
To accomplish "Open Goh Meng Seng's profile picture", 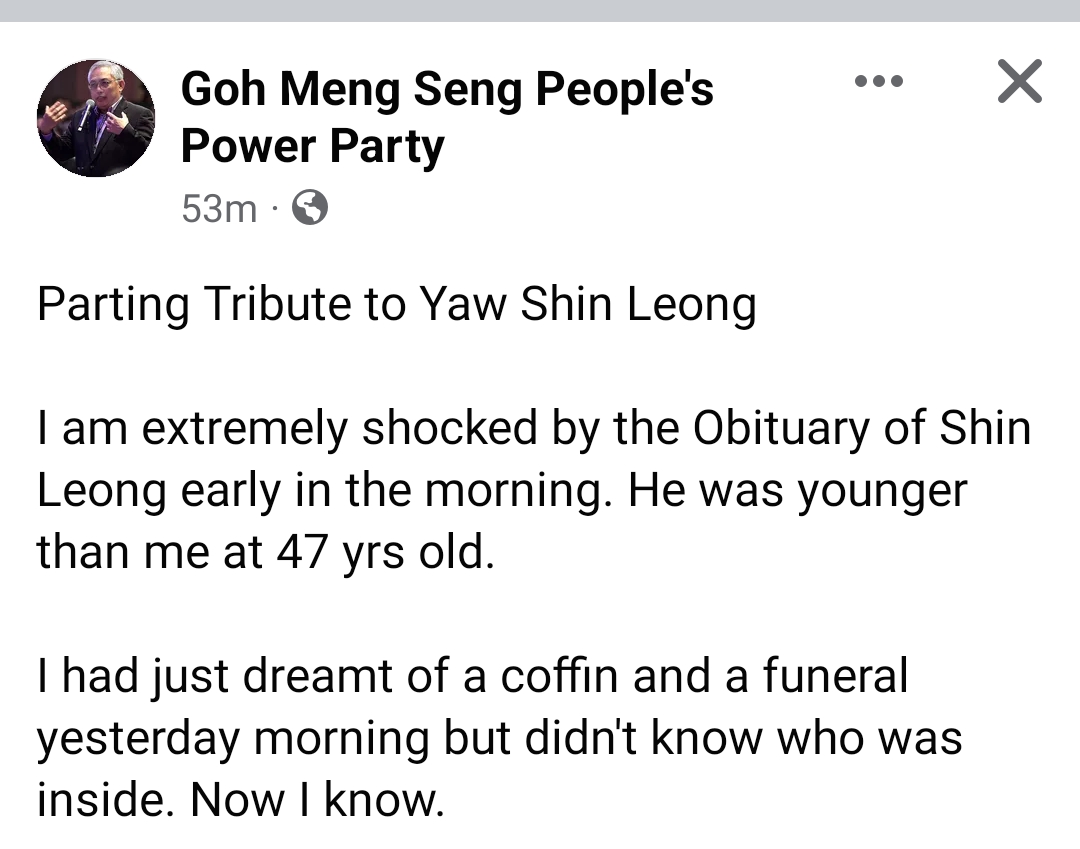I will point(96,118).
